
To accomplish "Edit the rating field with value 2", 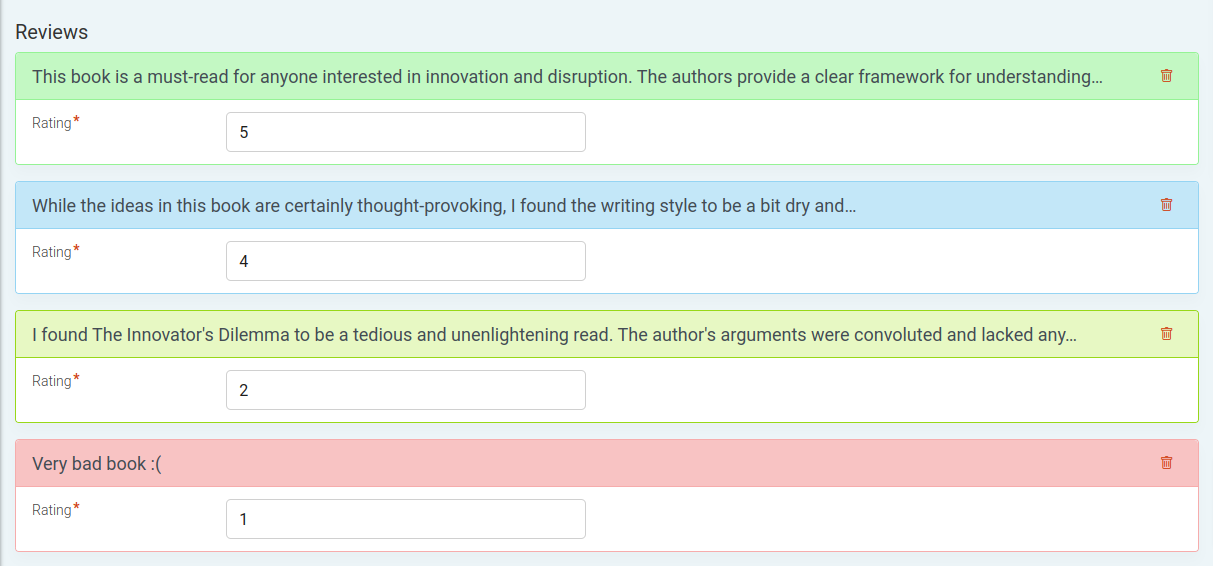I will tap(406, 390).
